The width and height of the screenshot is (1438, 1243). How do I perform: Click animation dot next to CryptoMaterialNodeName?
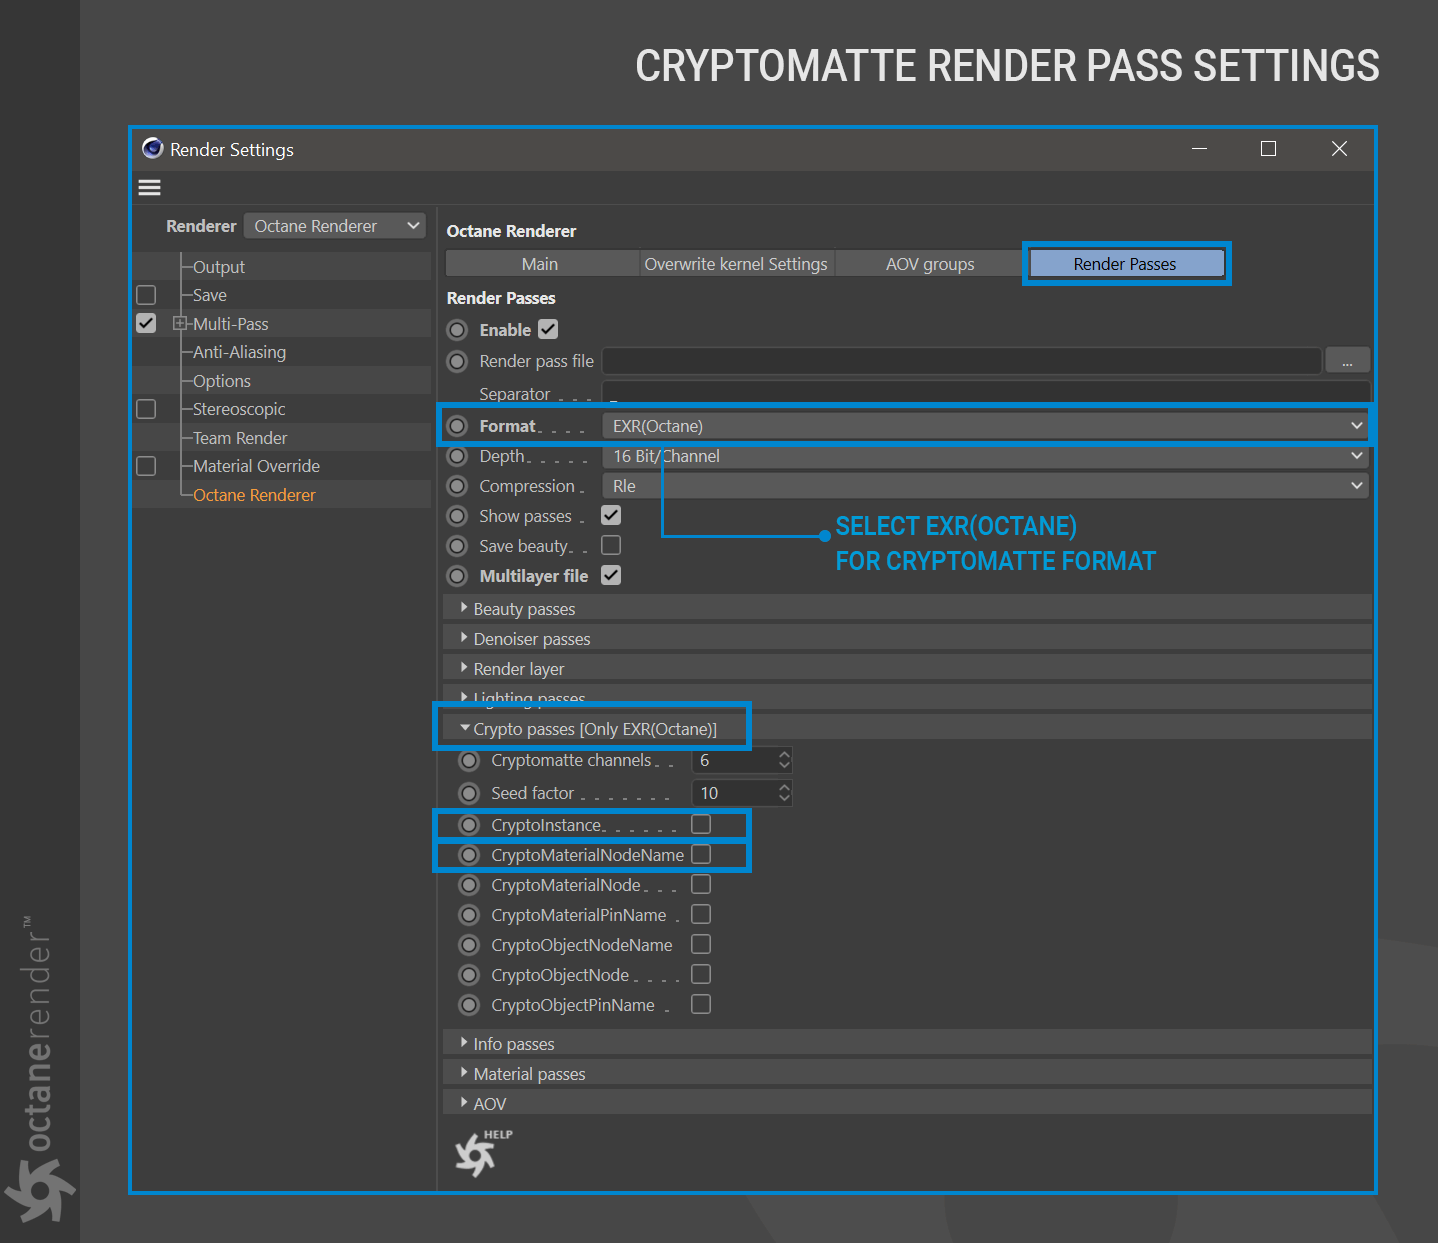point(469,855)
